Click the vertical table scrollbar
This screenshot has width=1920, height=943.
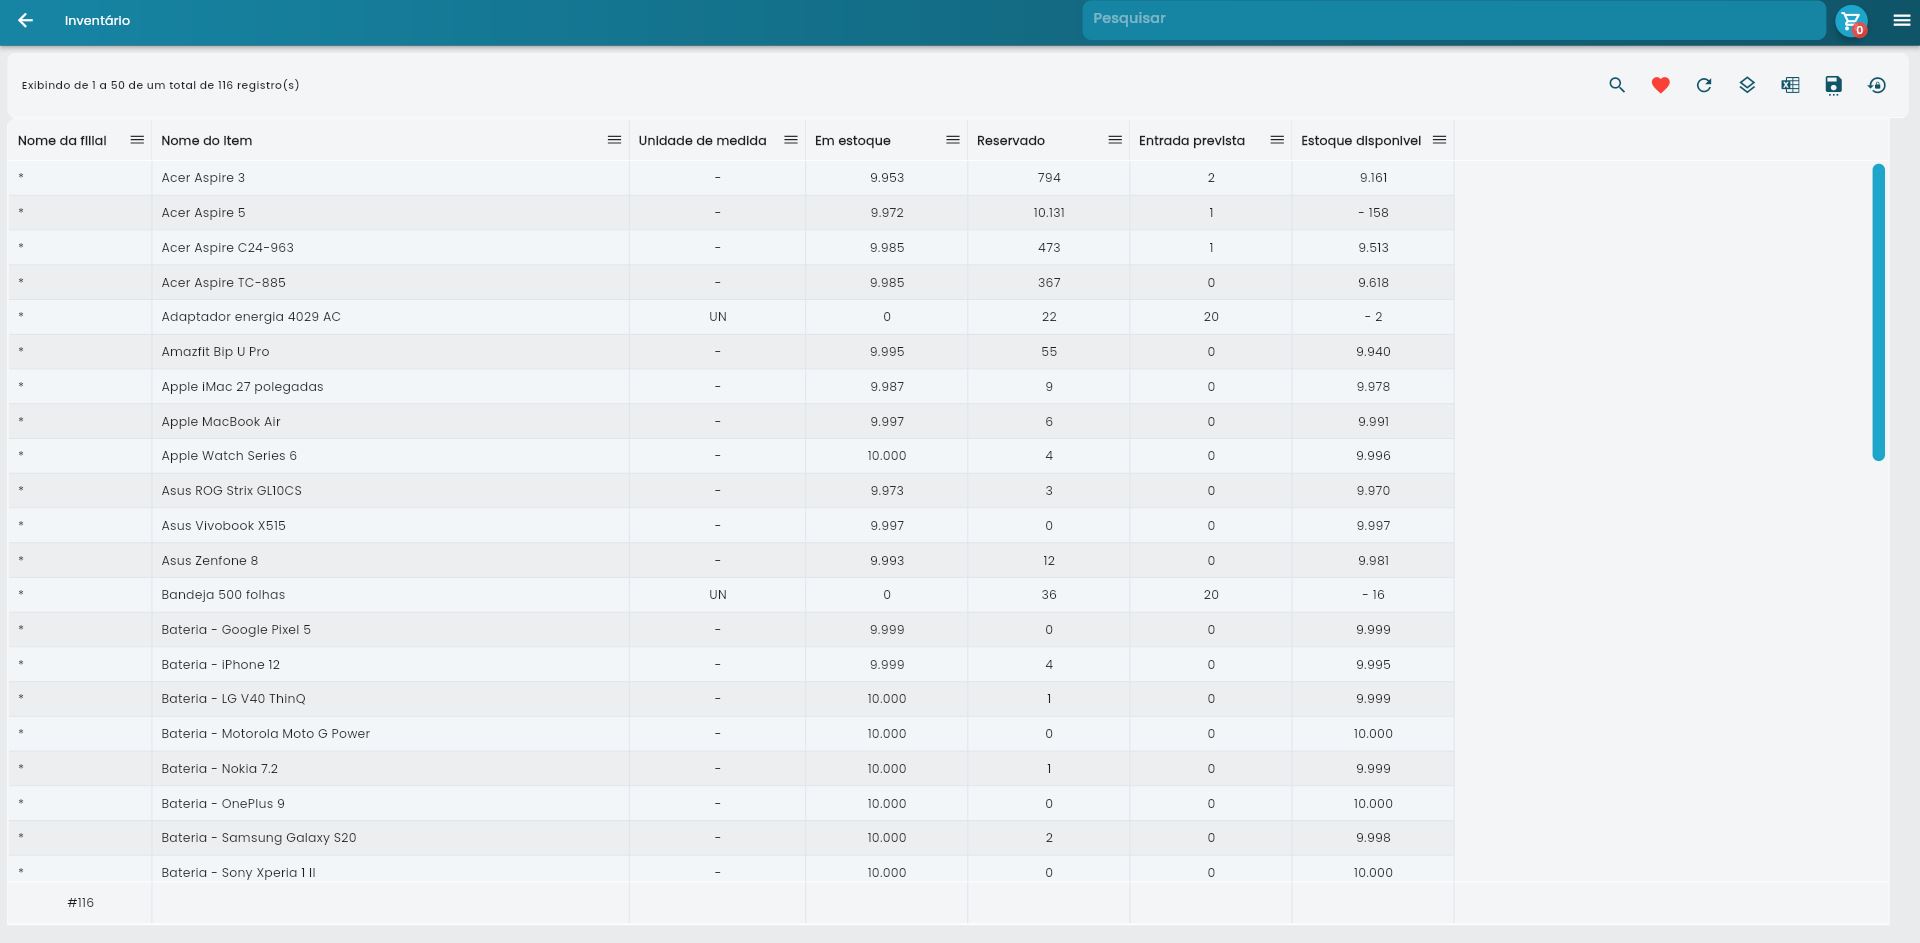tap(1878, 312)
